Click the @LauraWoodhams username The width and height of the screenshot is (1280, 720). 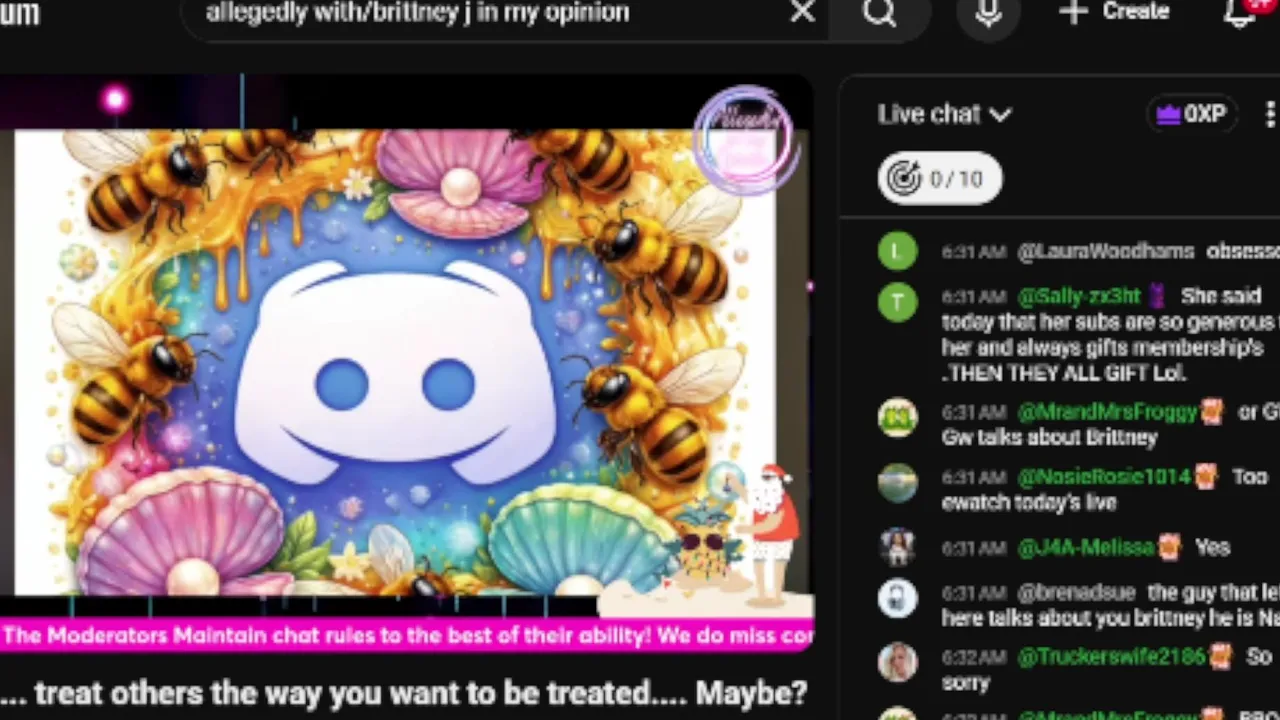pos(1105,252)
